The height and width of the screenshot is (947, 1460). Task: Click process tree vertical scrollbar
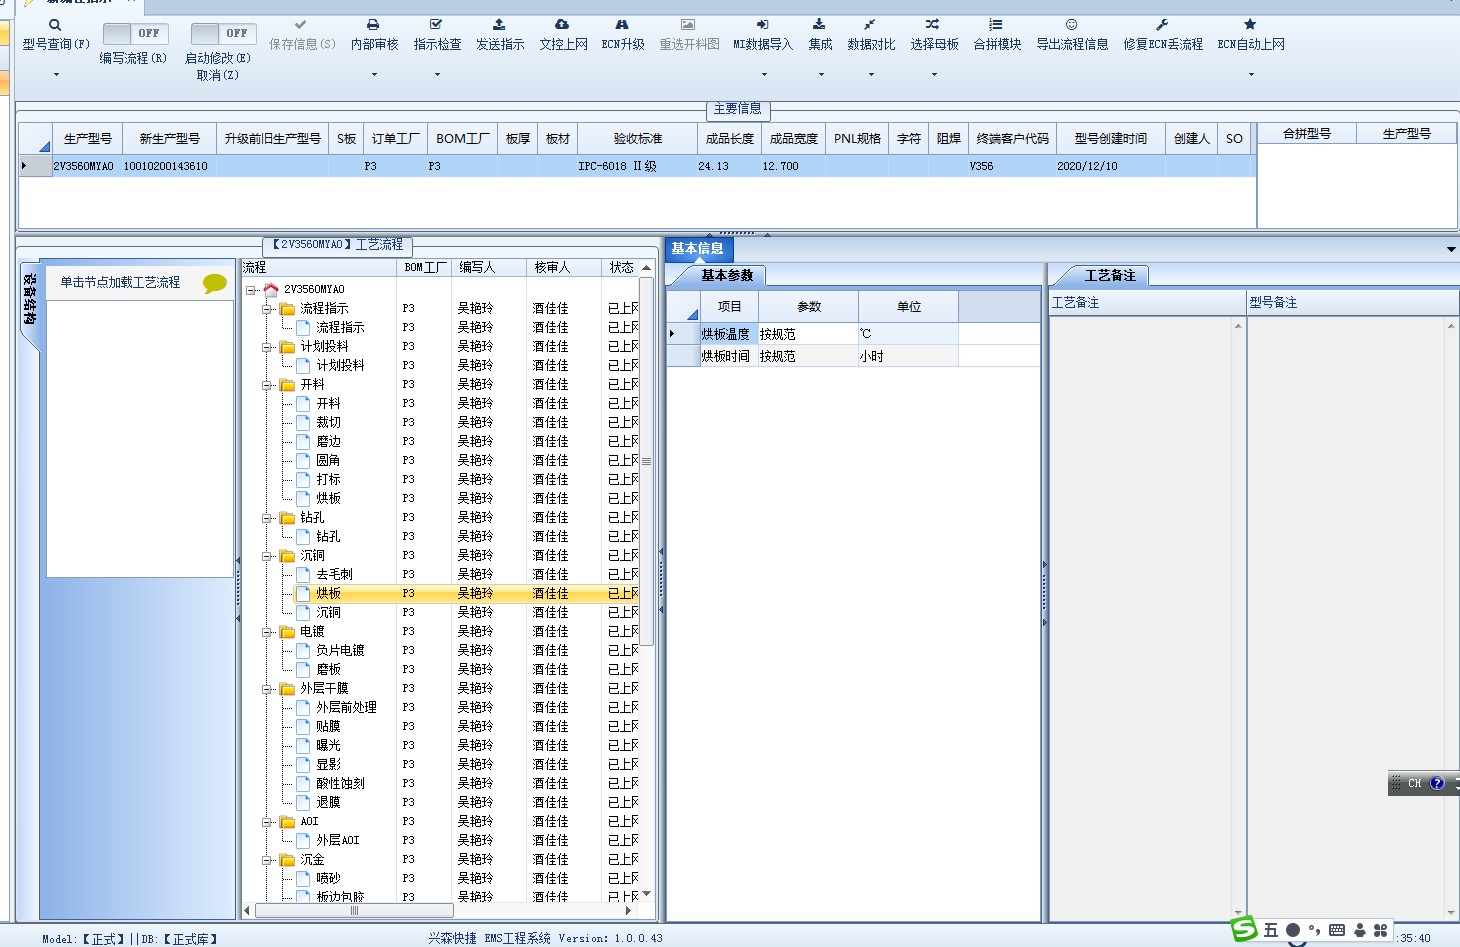(x=646, y=461)
